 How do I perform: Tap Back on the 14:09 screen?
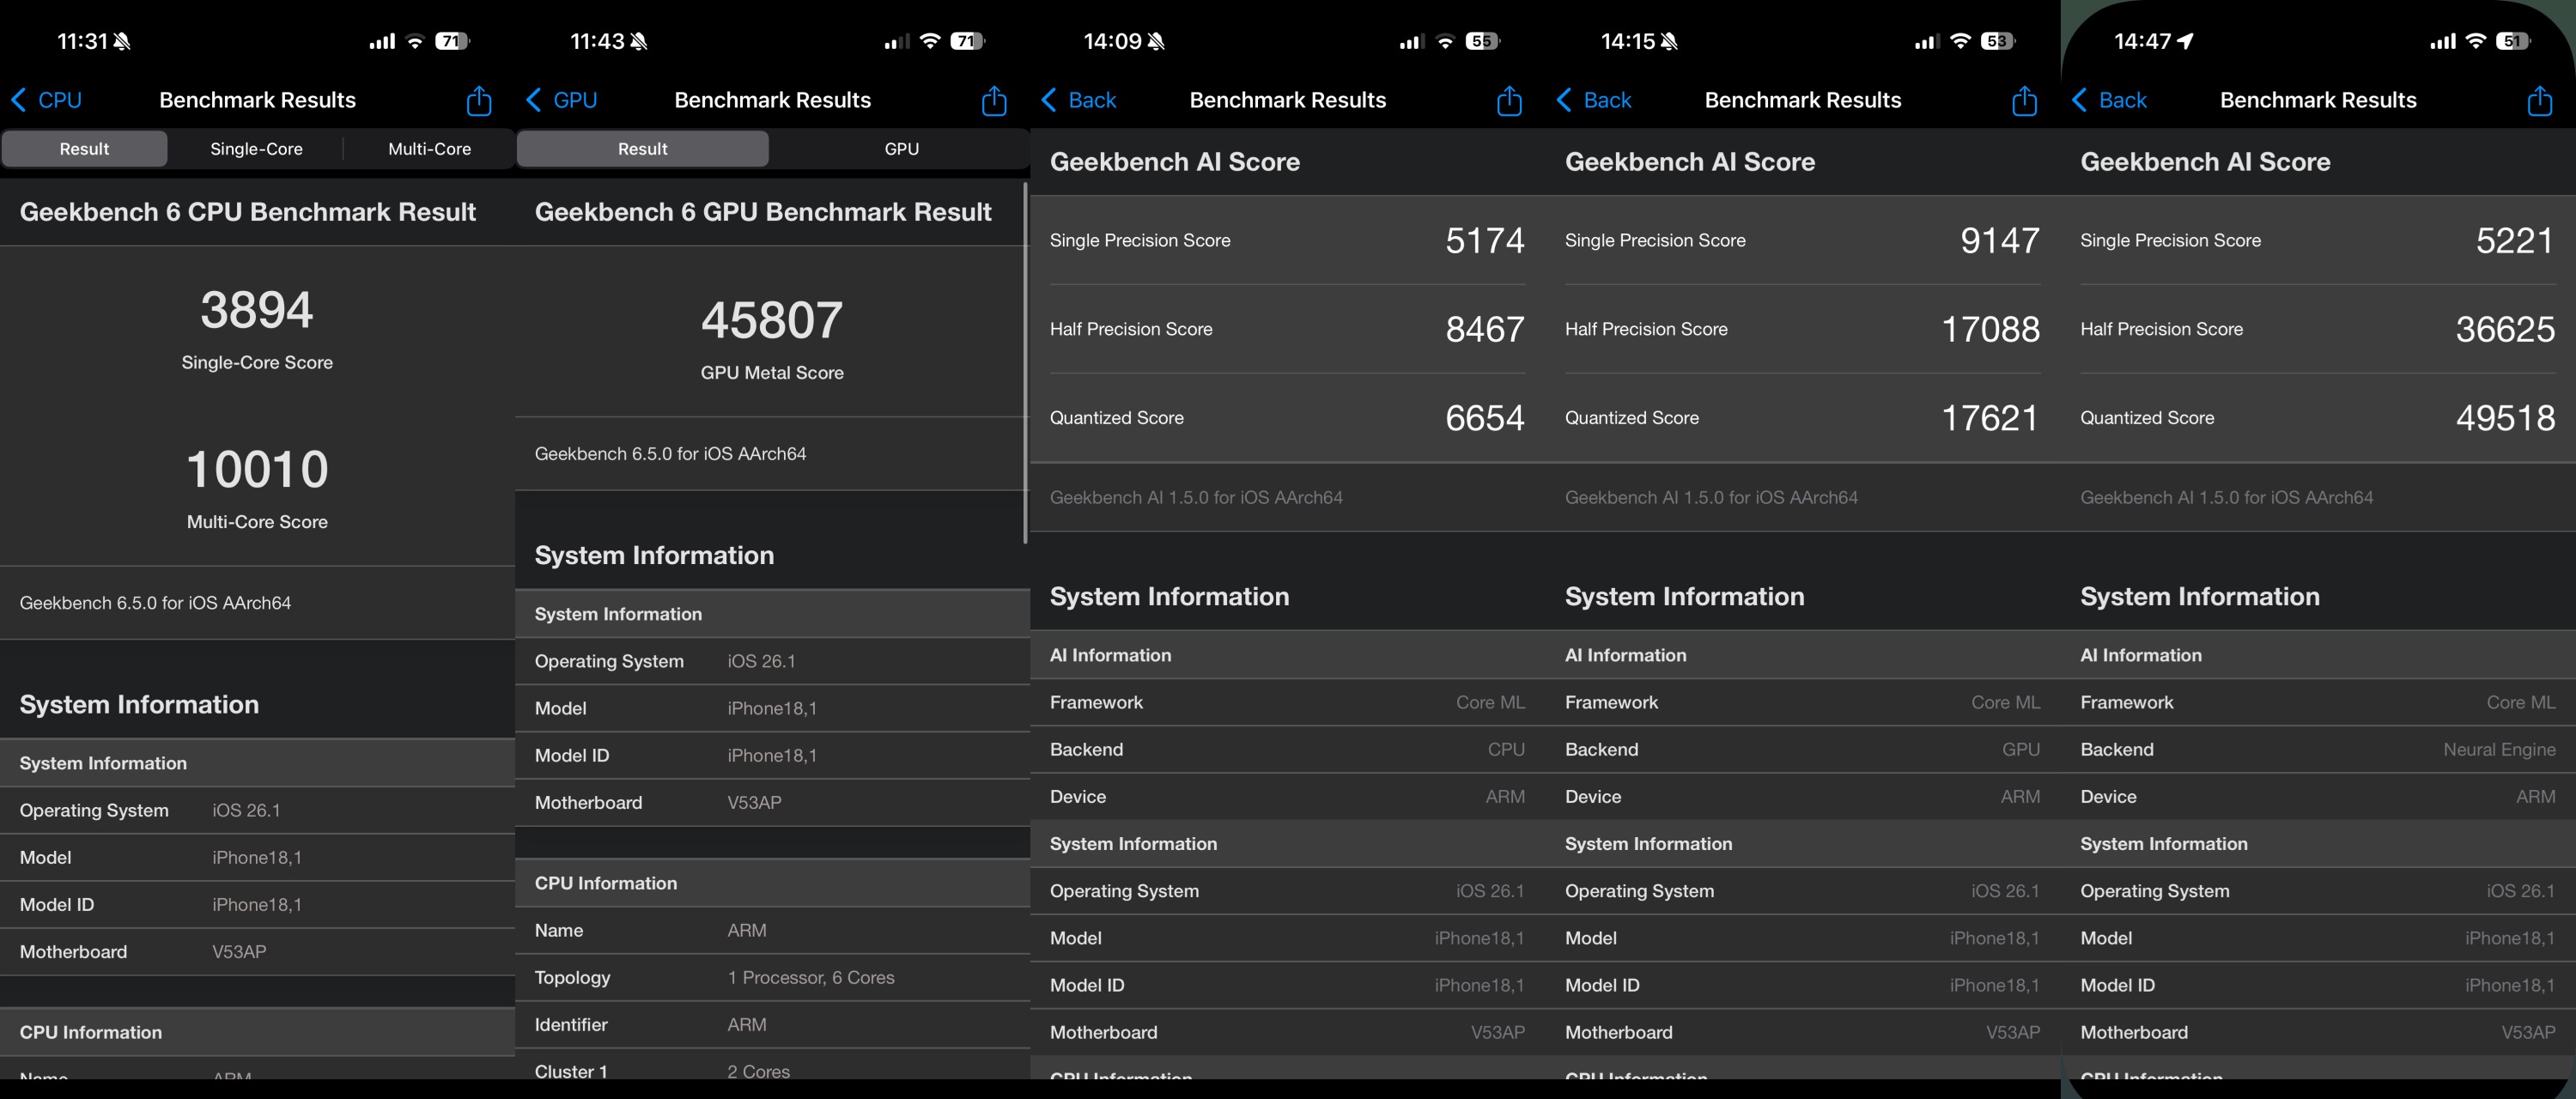1078,100
